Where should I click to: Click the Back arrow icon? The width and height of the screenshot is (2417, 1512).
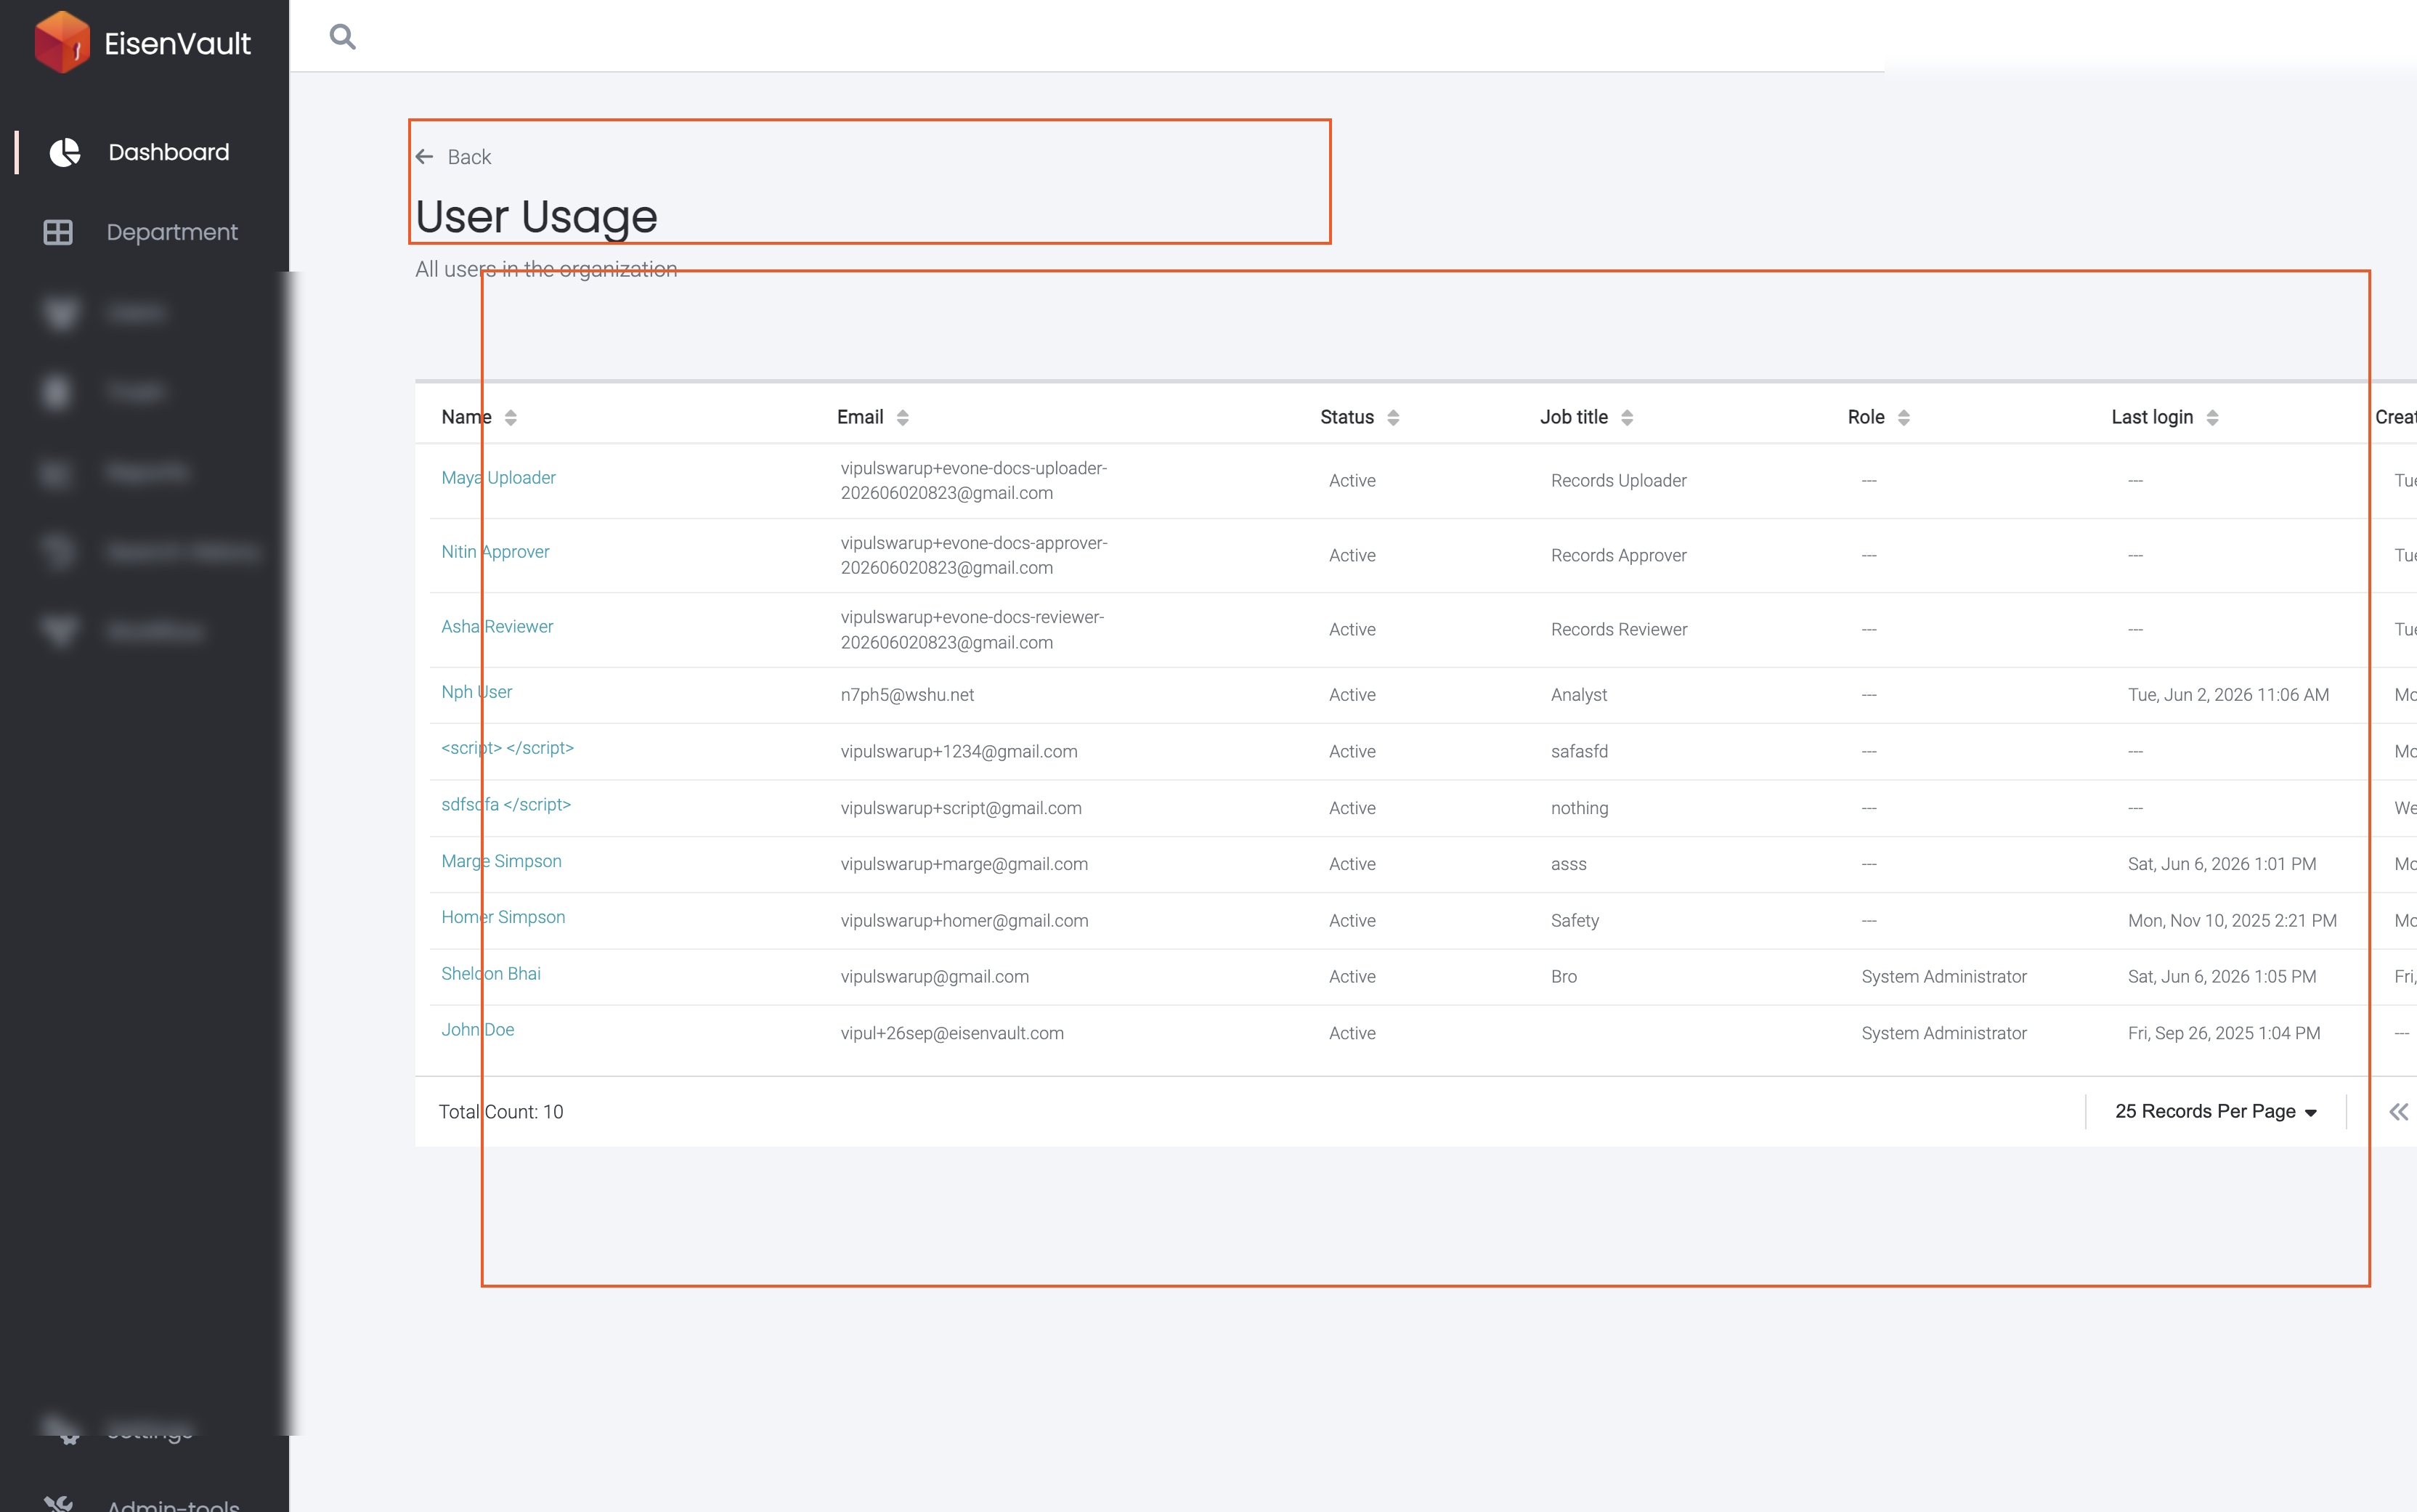424,157
